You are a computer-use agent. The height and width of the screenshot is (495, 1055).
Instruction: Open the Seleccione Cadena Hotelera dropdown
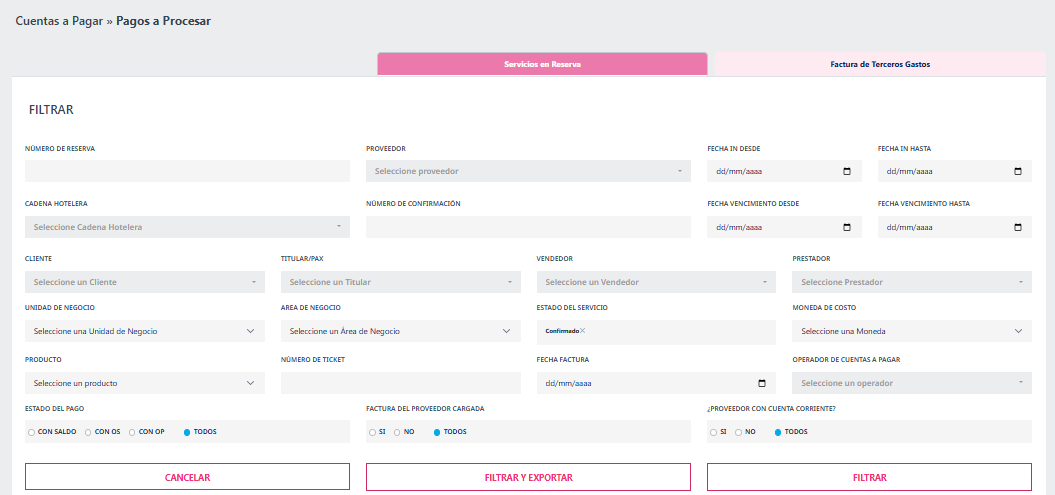[187, 227]
